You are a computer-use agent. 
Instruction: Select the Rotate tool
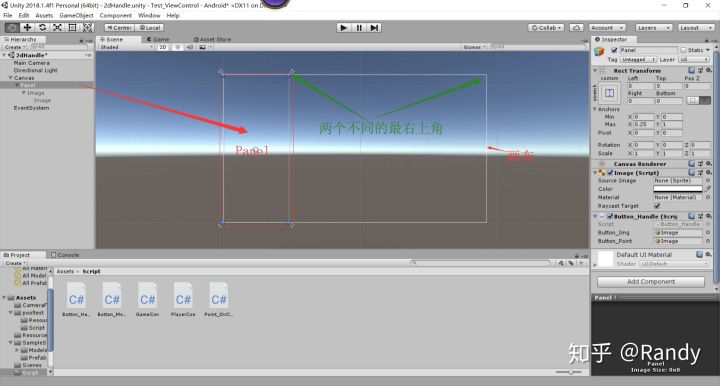pos(42,28)
